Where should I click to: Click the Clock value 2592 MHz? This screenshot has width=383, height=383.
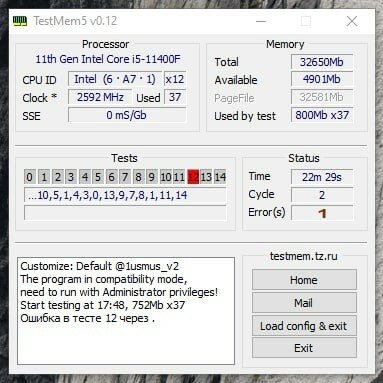click(101, 97)
